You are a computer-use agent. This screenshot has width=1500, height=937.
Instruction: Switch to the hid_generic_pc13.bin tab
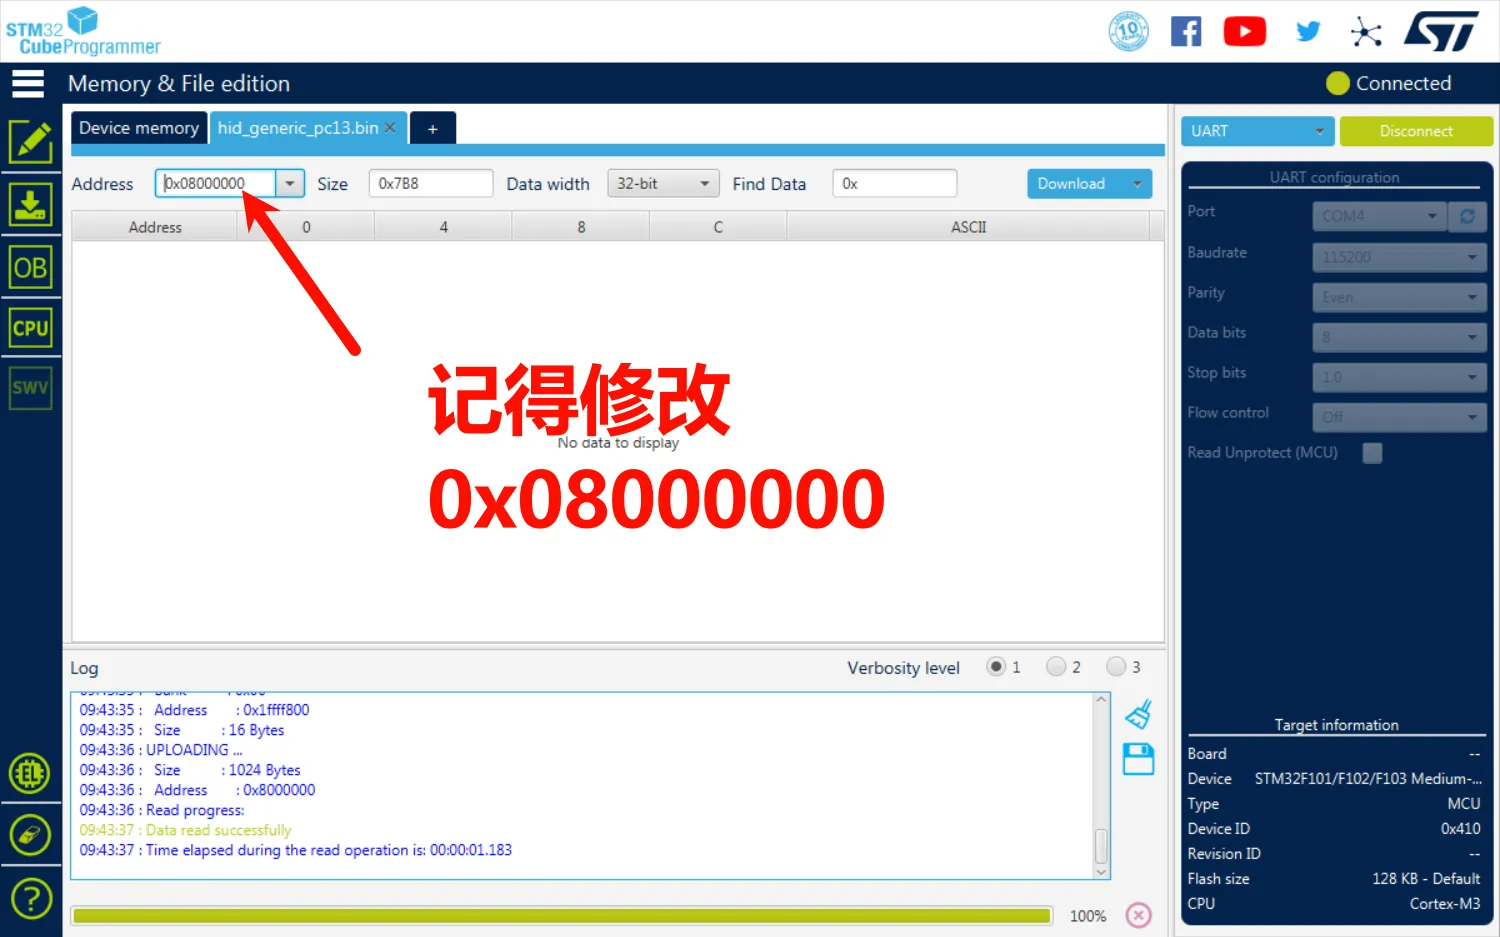click(x=298, y=128)
